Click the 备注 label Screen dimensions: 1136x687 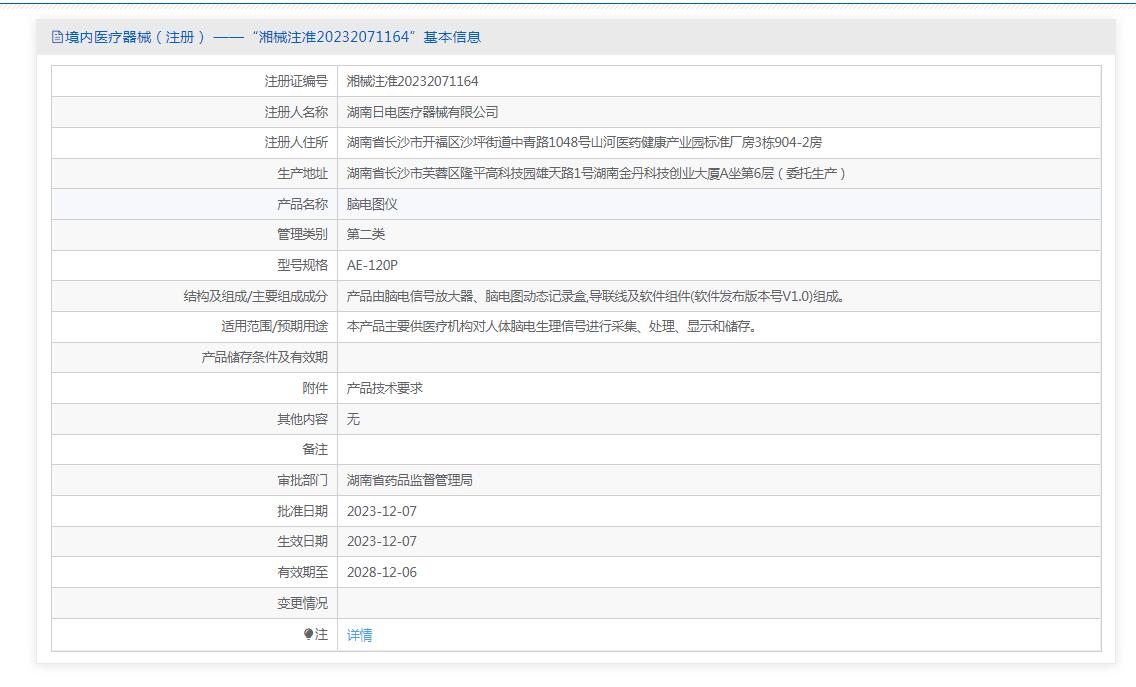coord(315,449)
